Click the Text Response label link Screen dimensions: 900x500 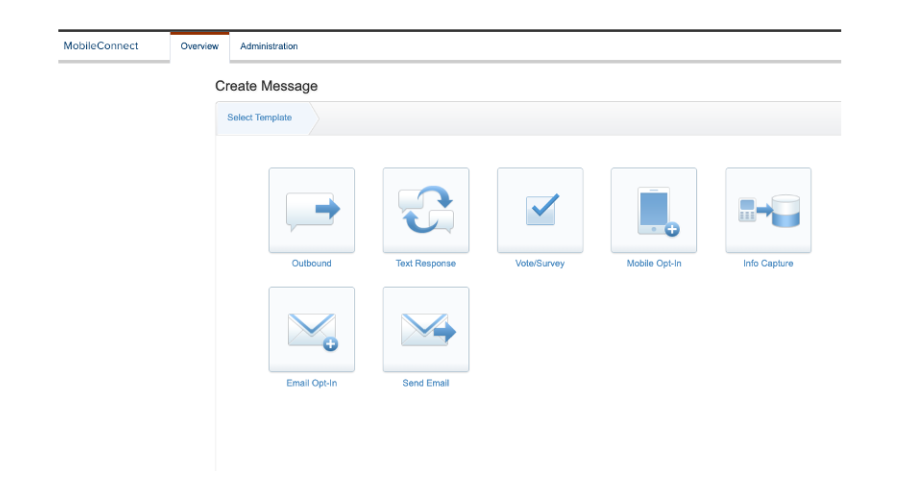[x=426, y=263]
